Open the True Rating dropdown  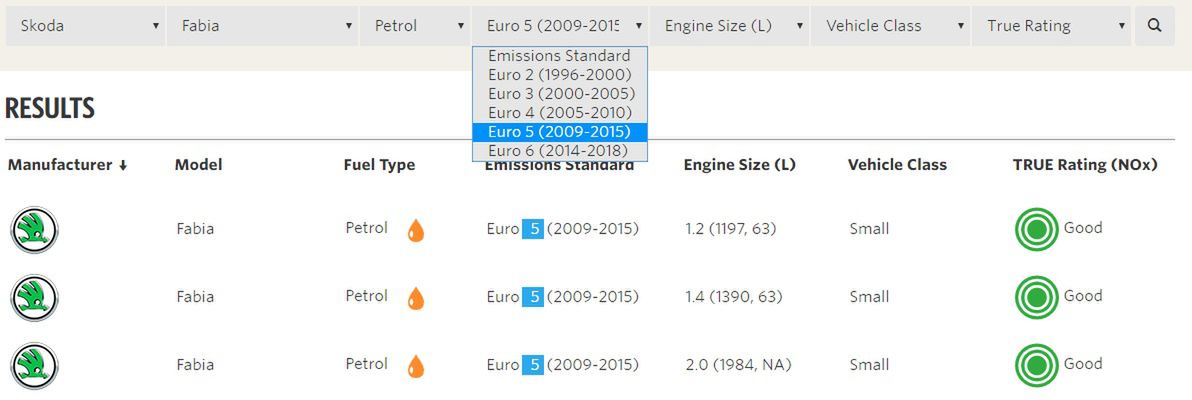coord(1051,26)
